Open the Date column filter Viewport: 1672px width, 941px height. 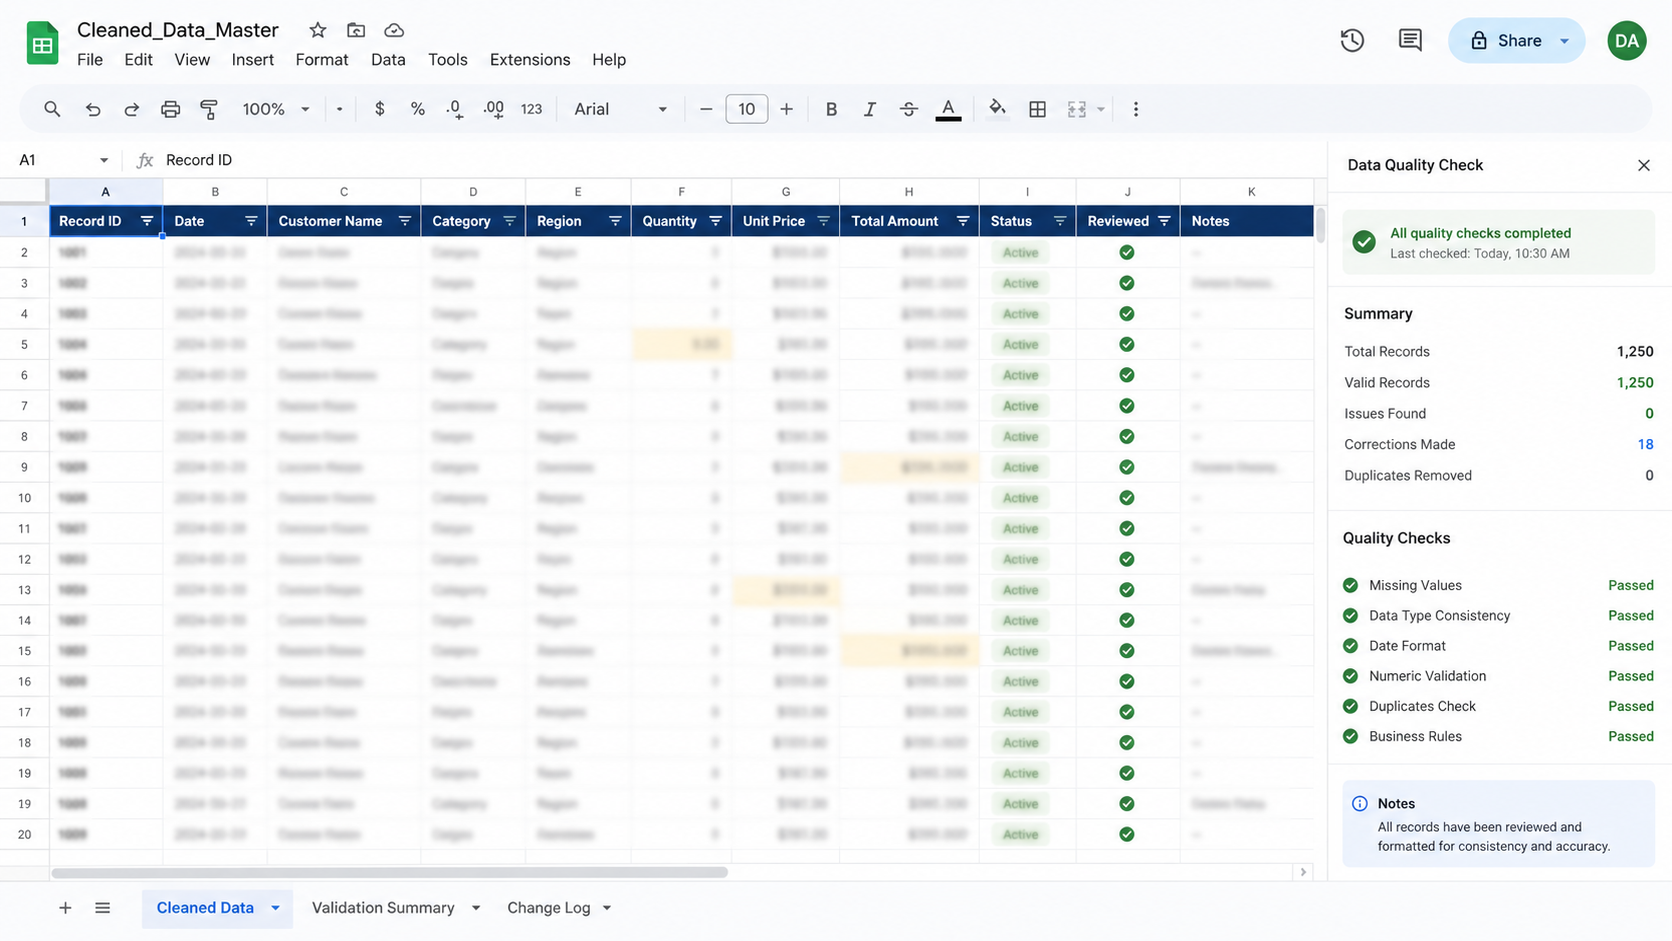(251, 221)
